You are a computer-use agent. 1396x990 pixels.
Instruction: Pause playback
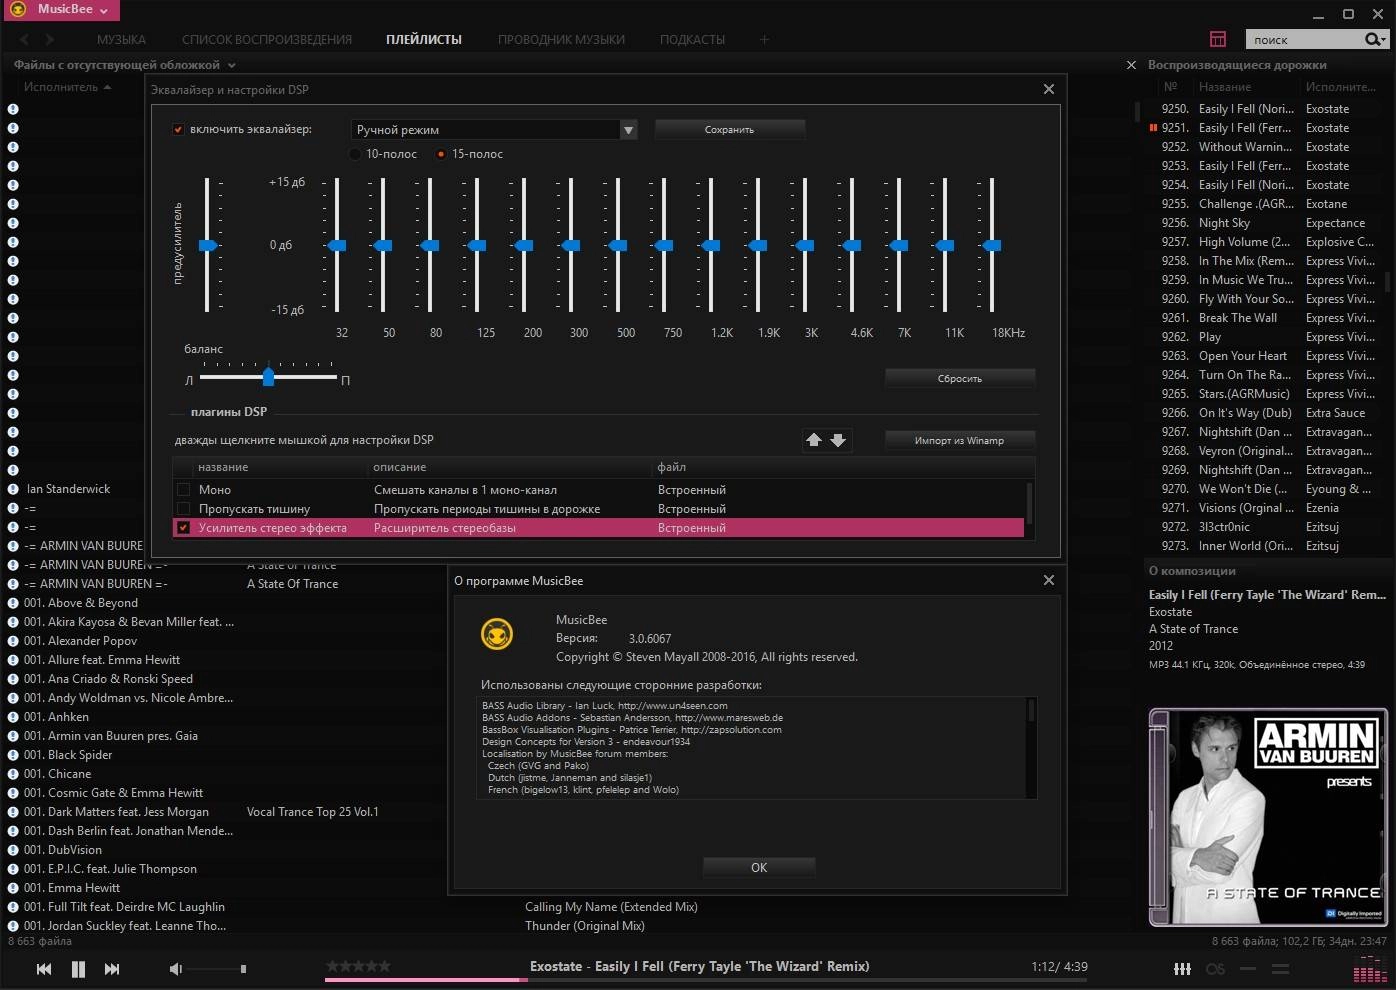pos(78,968)
